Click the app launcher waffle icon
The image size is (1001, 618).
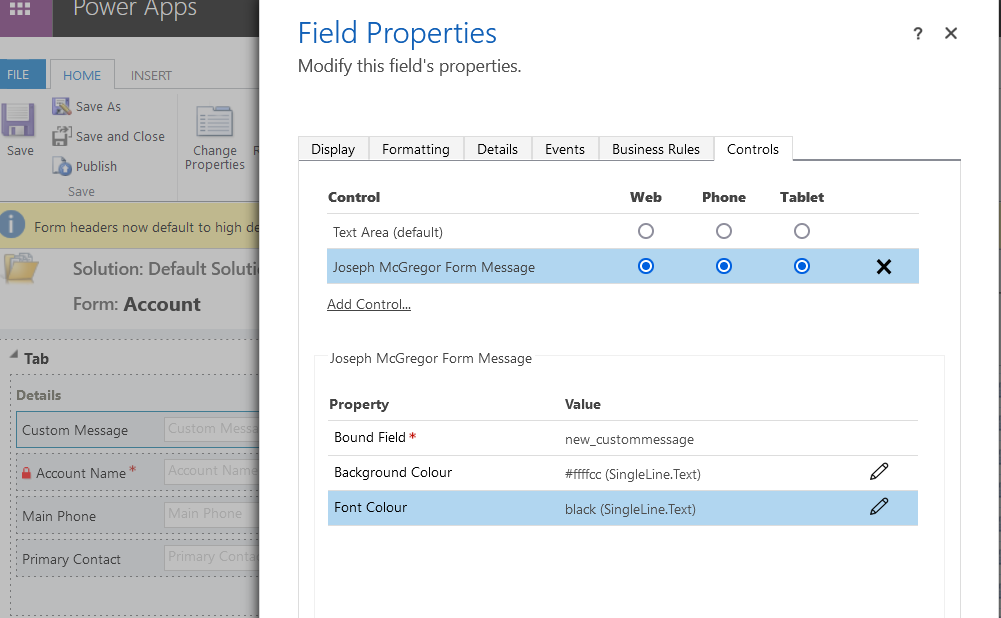pyautogui.click(x=20, y=10)
